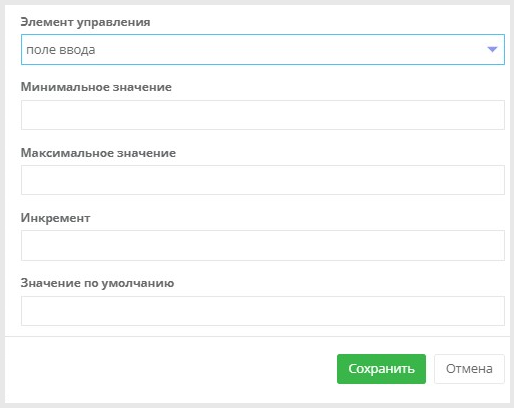
Task: Click the 'Значение по умолчанию' input field
Action: pos(263,311)
